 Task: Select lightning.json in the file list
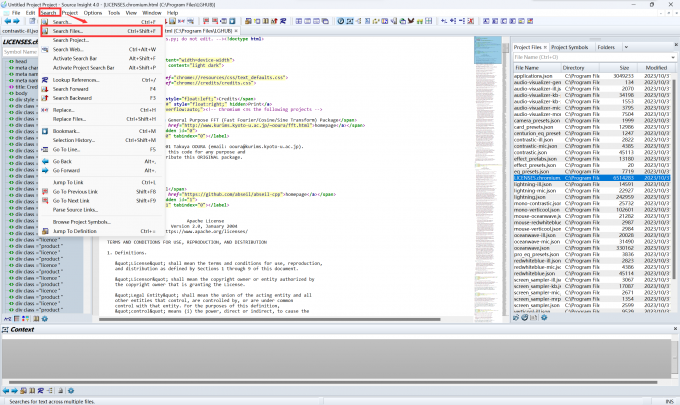click(592, 197)
